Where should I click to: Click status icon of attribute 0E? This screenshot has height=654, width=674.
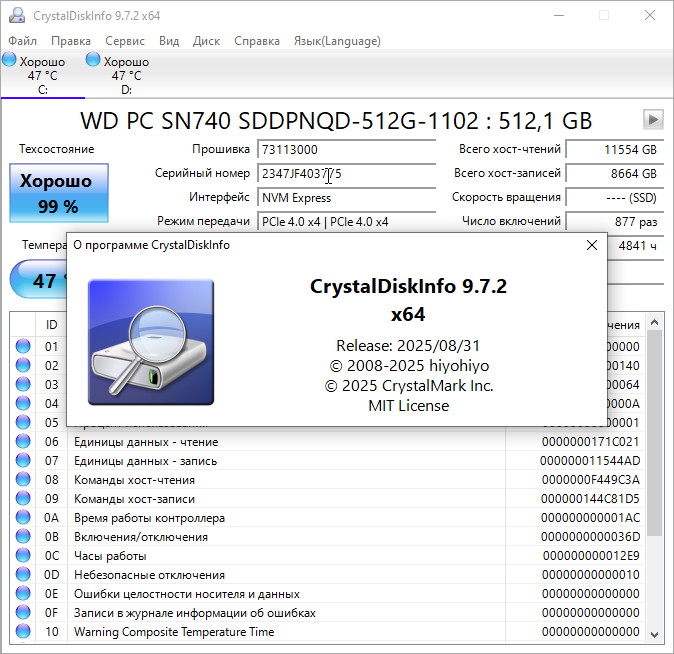click(x=23, y=593)
